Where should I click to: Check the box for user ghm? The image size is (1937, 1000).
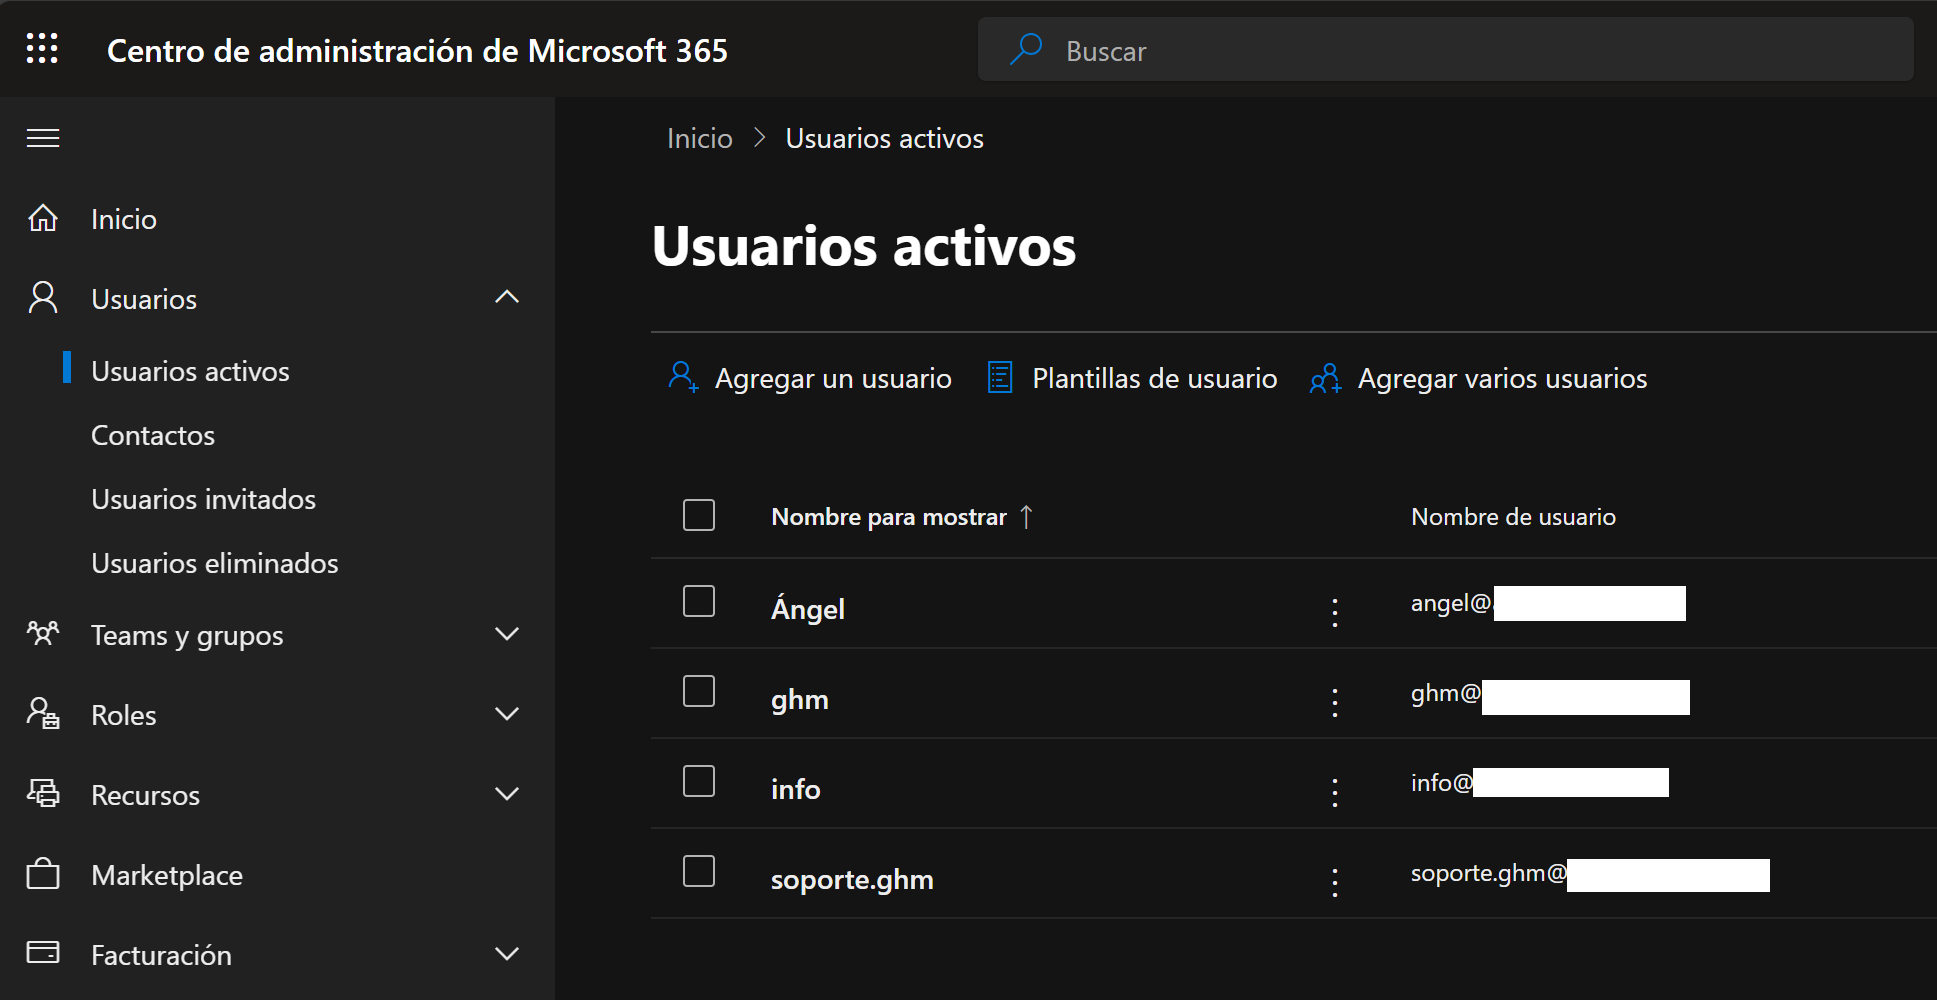click(699, 691)
